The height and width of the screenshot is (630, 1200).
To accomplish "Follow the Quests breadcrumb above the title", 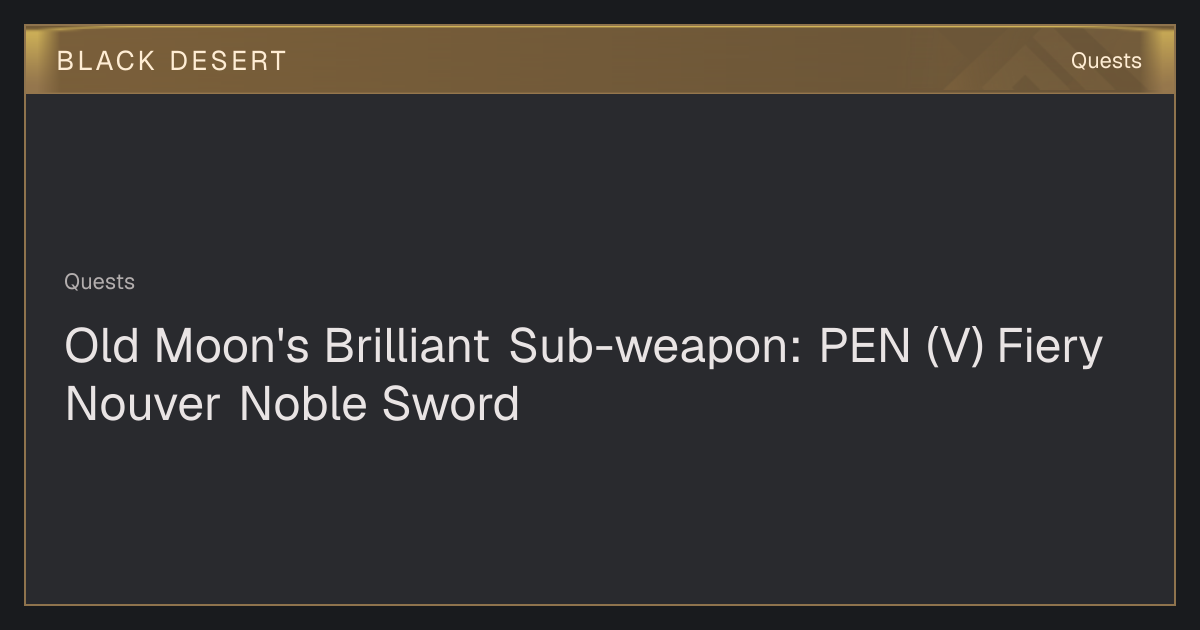I will (x=99, y=282).
